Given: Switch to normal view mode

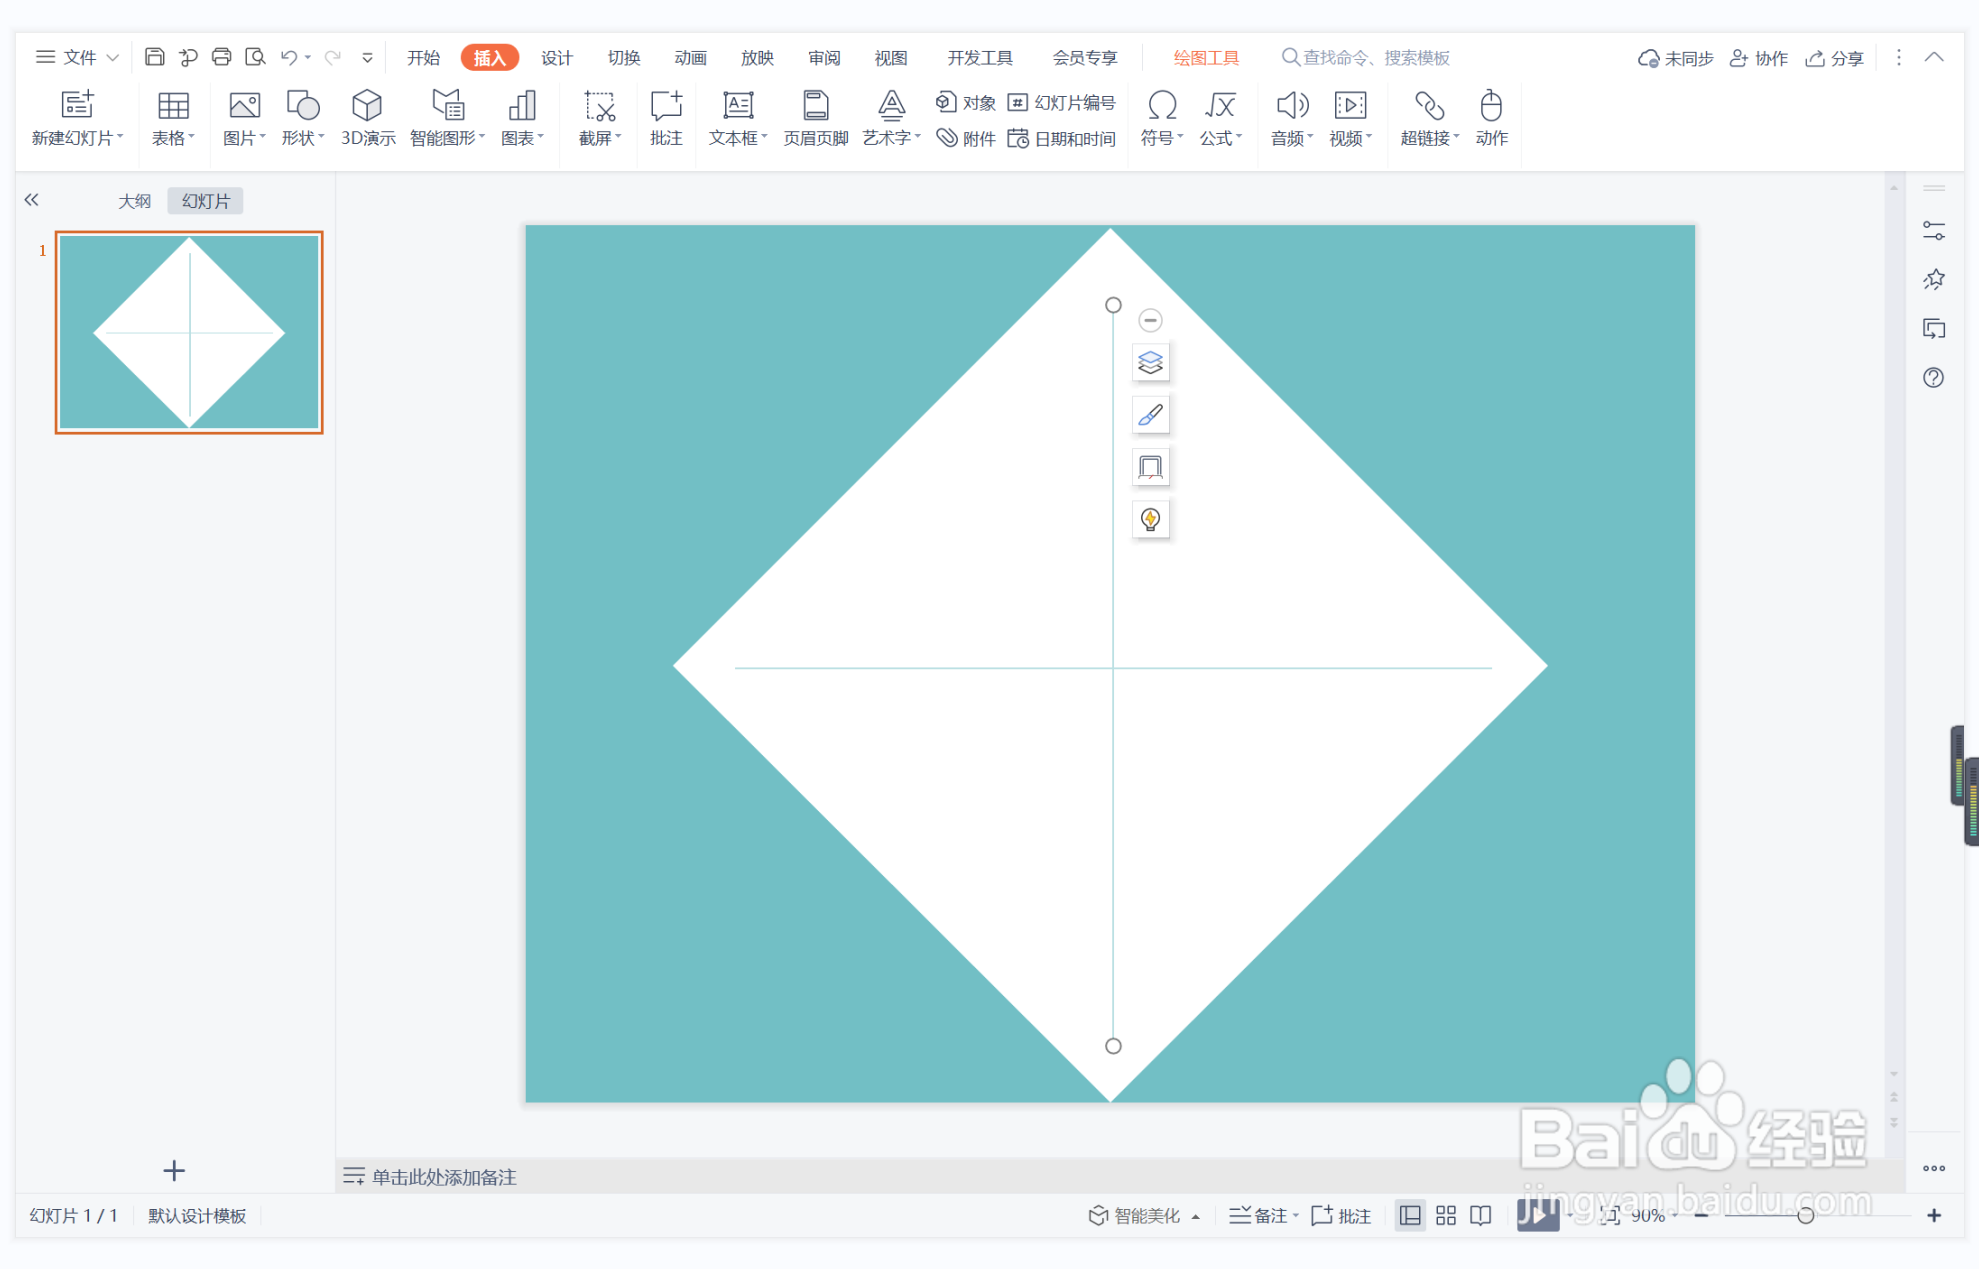Looking at the screenshot, I should point(1410,1215).
